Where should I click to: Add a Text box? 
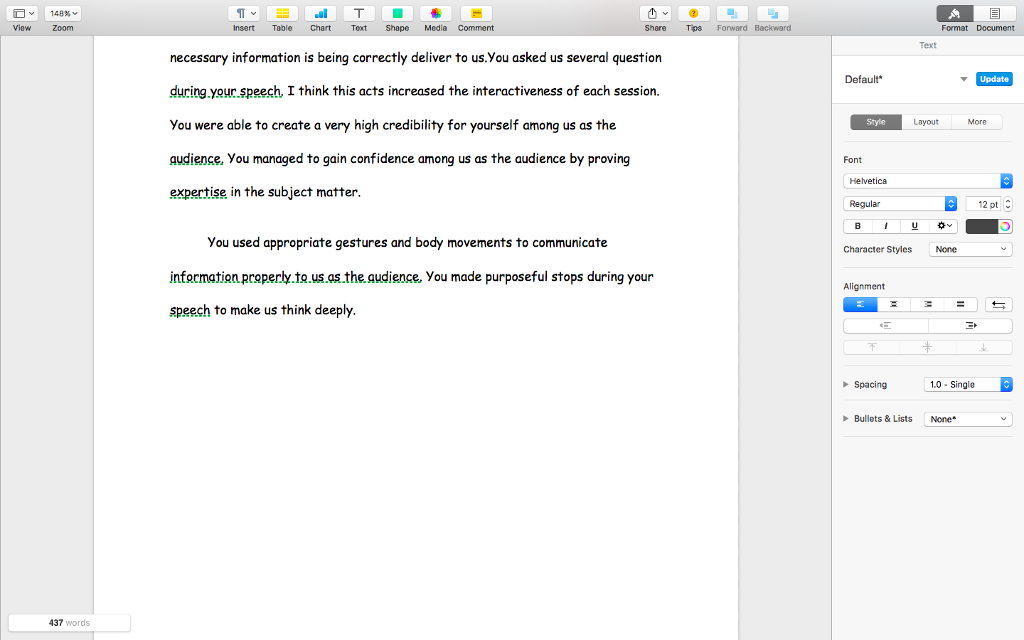[x=358, y=14]
